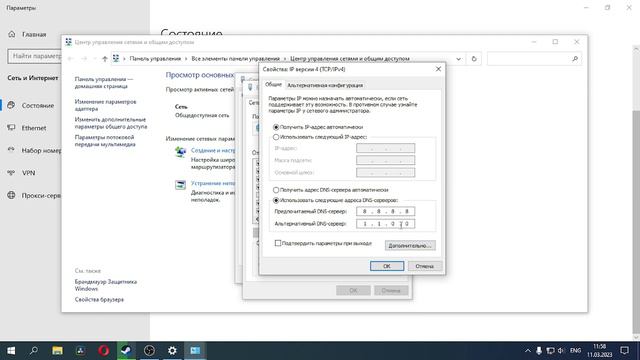
Task: Open 'Параметры потоковой передачи мультимедиа' link
Action: tap(105, 141)
